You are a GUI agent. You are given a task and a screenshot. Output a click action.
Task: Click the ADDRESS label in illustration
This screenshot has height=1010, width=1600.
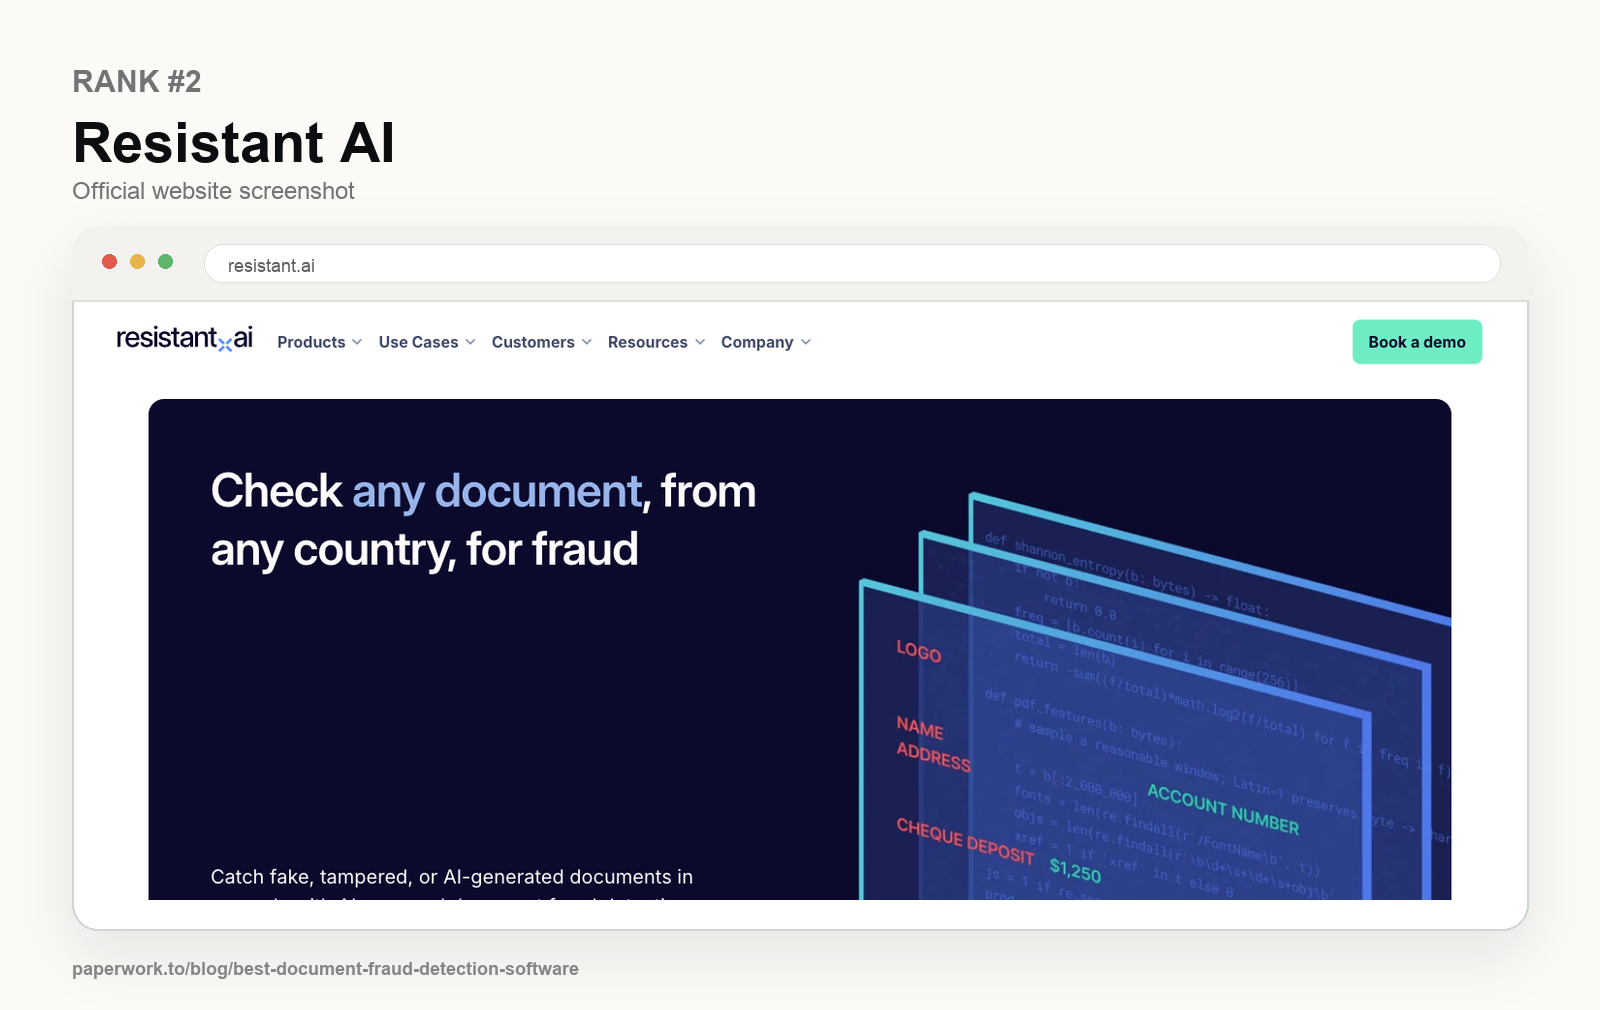pyautogui.click(x=933, y=757)
